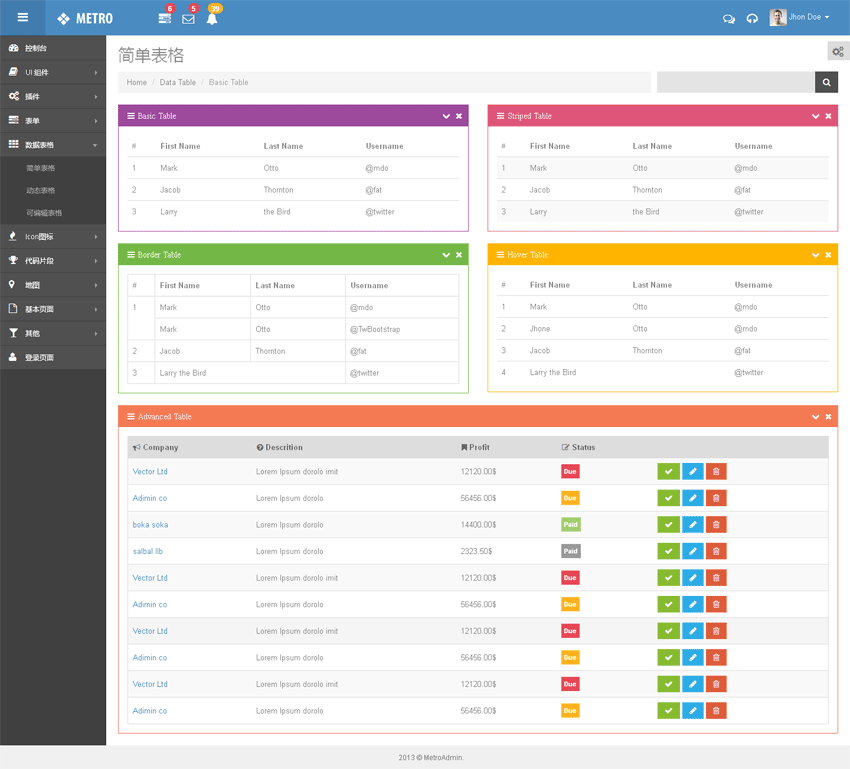Open the Jhon Doe user dropdown

pos(799,18)
